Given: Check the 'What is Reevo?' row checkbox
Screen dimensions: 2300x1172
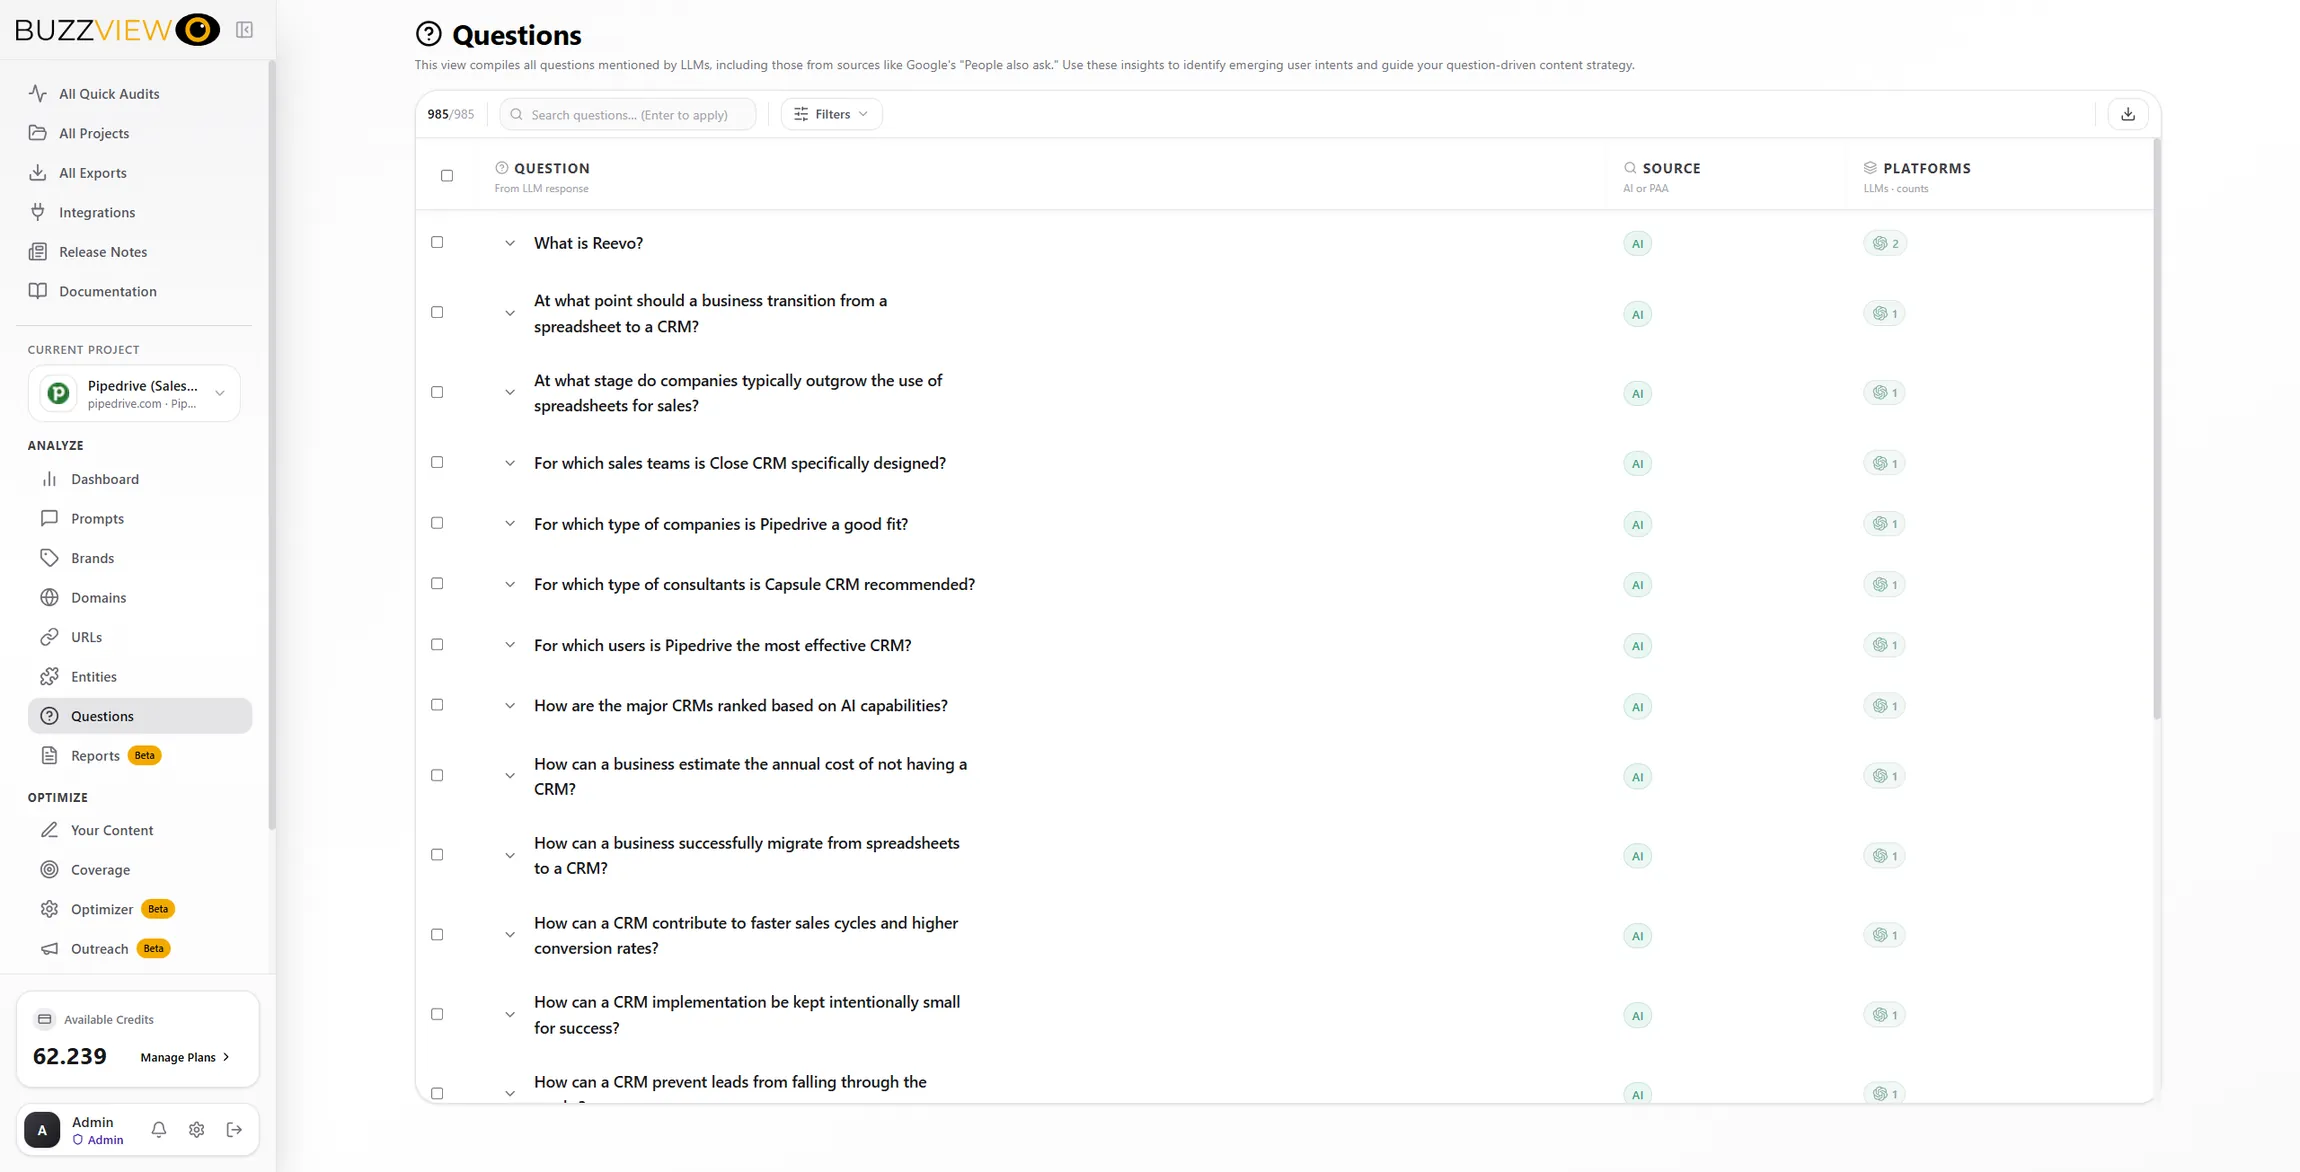Looking at the screenshot, I should coord(437,242).
